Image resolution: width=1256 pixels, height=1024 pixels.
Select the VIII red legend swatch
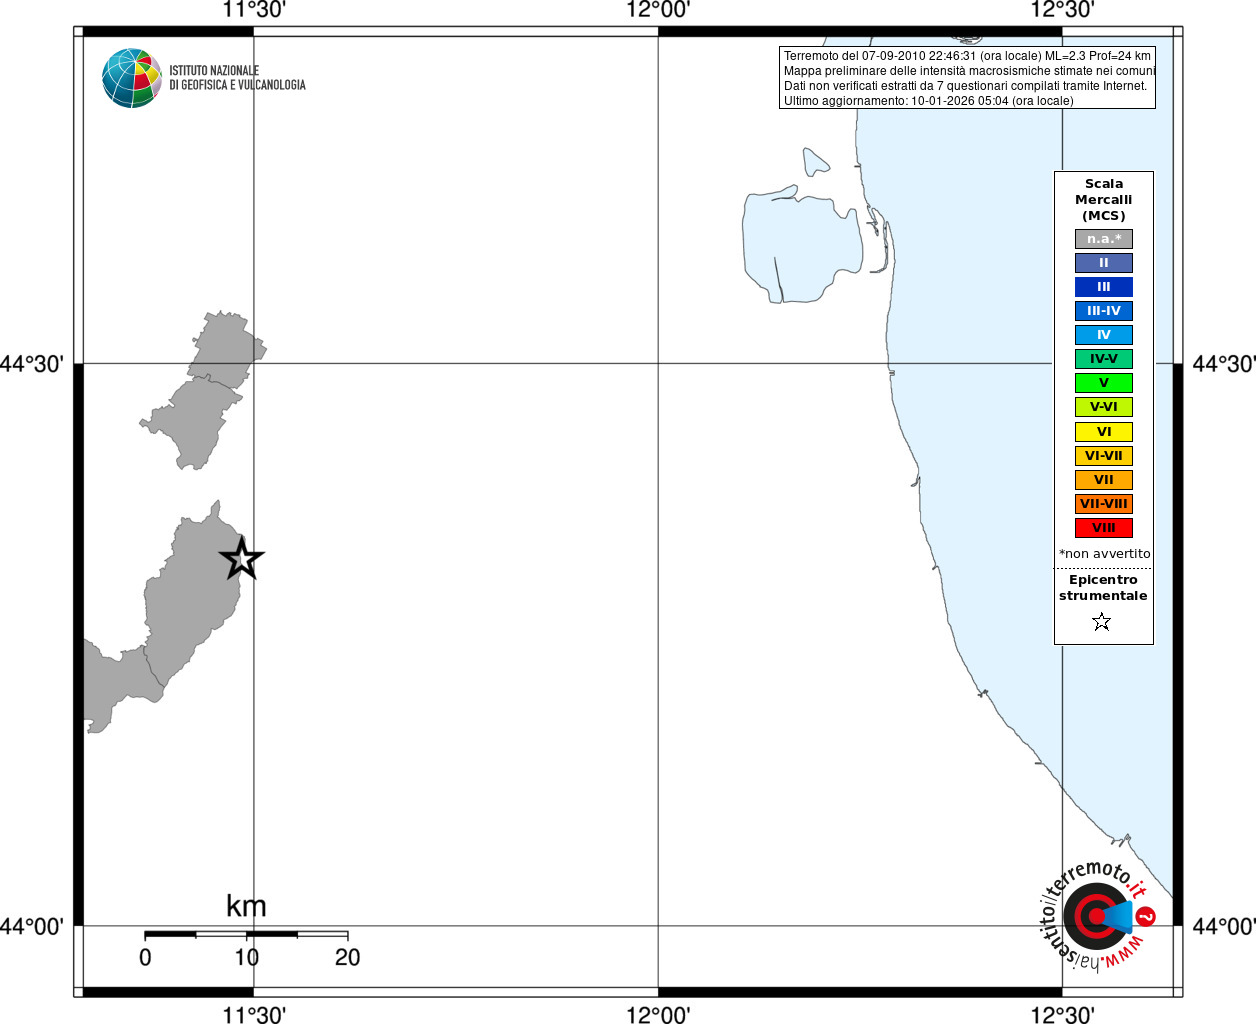1104,528
